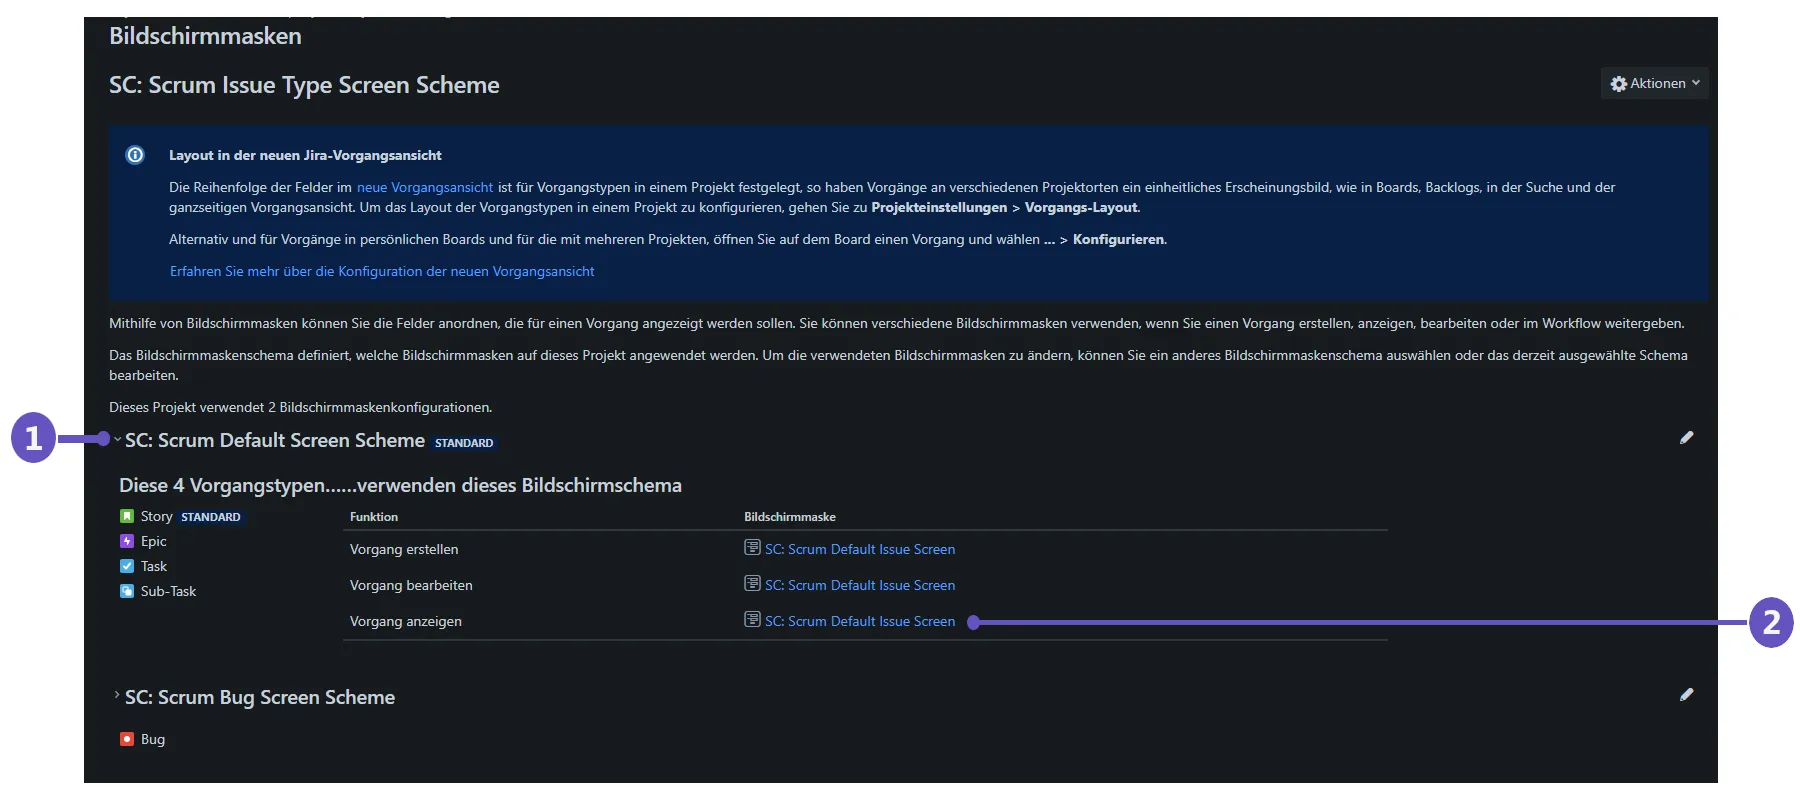Open 'Erfahren Sie mehr über die Konfiguration' link

click(382, 271)
